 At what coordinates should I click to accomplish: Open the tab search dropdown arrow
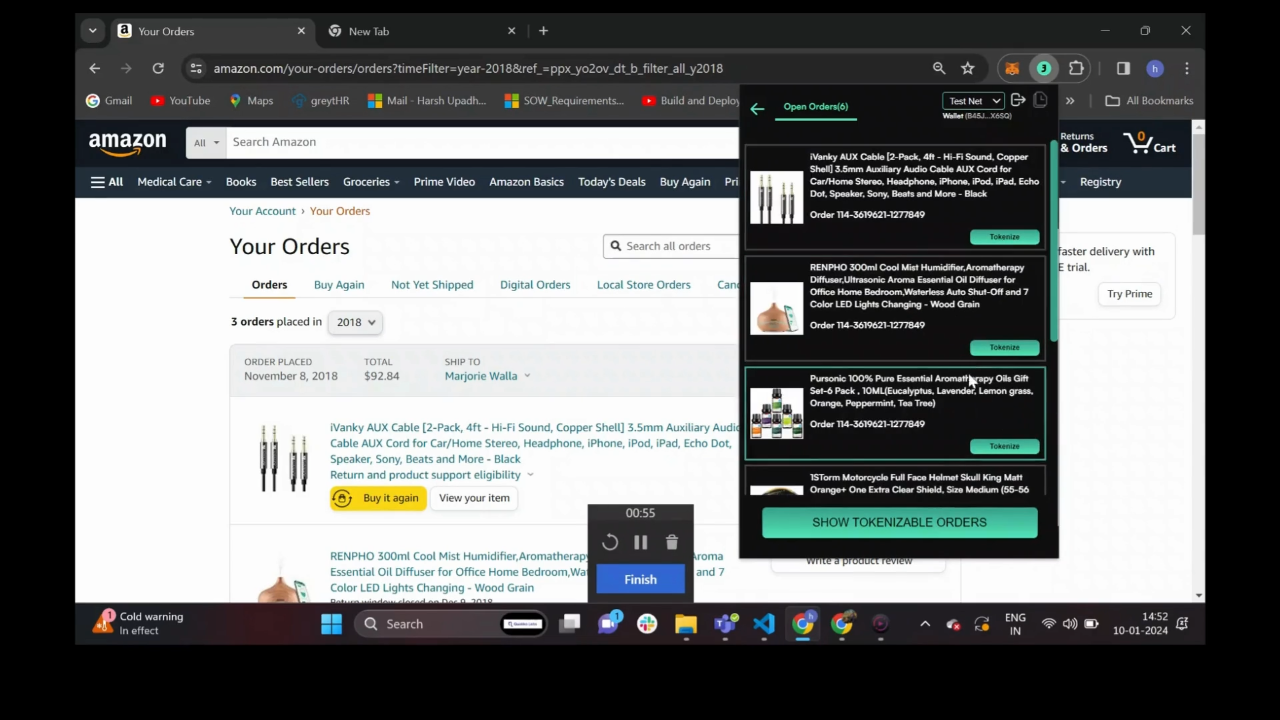[93, 31]
